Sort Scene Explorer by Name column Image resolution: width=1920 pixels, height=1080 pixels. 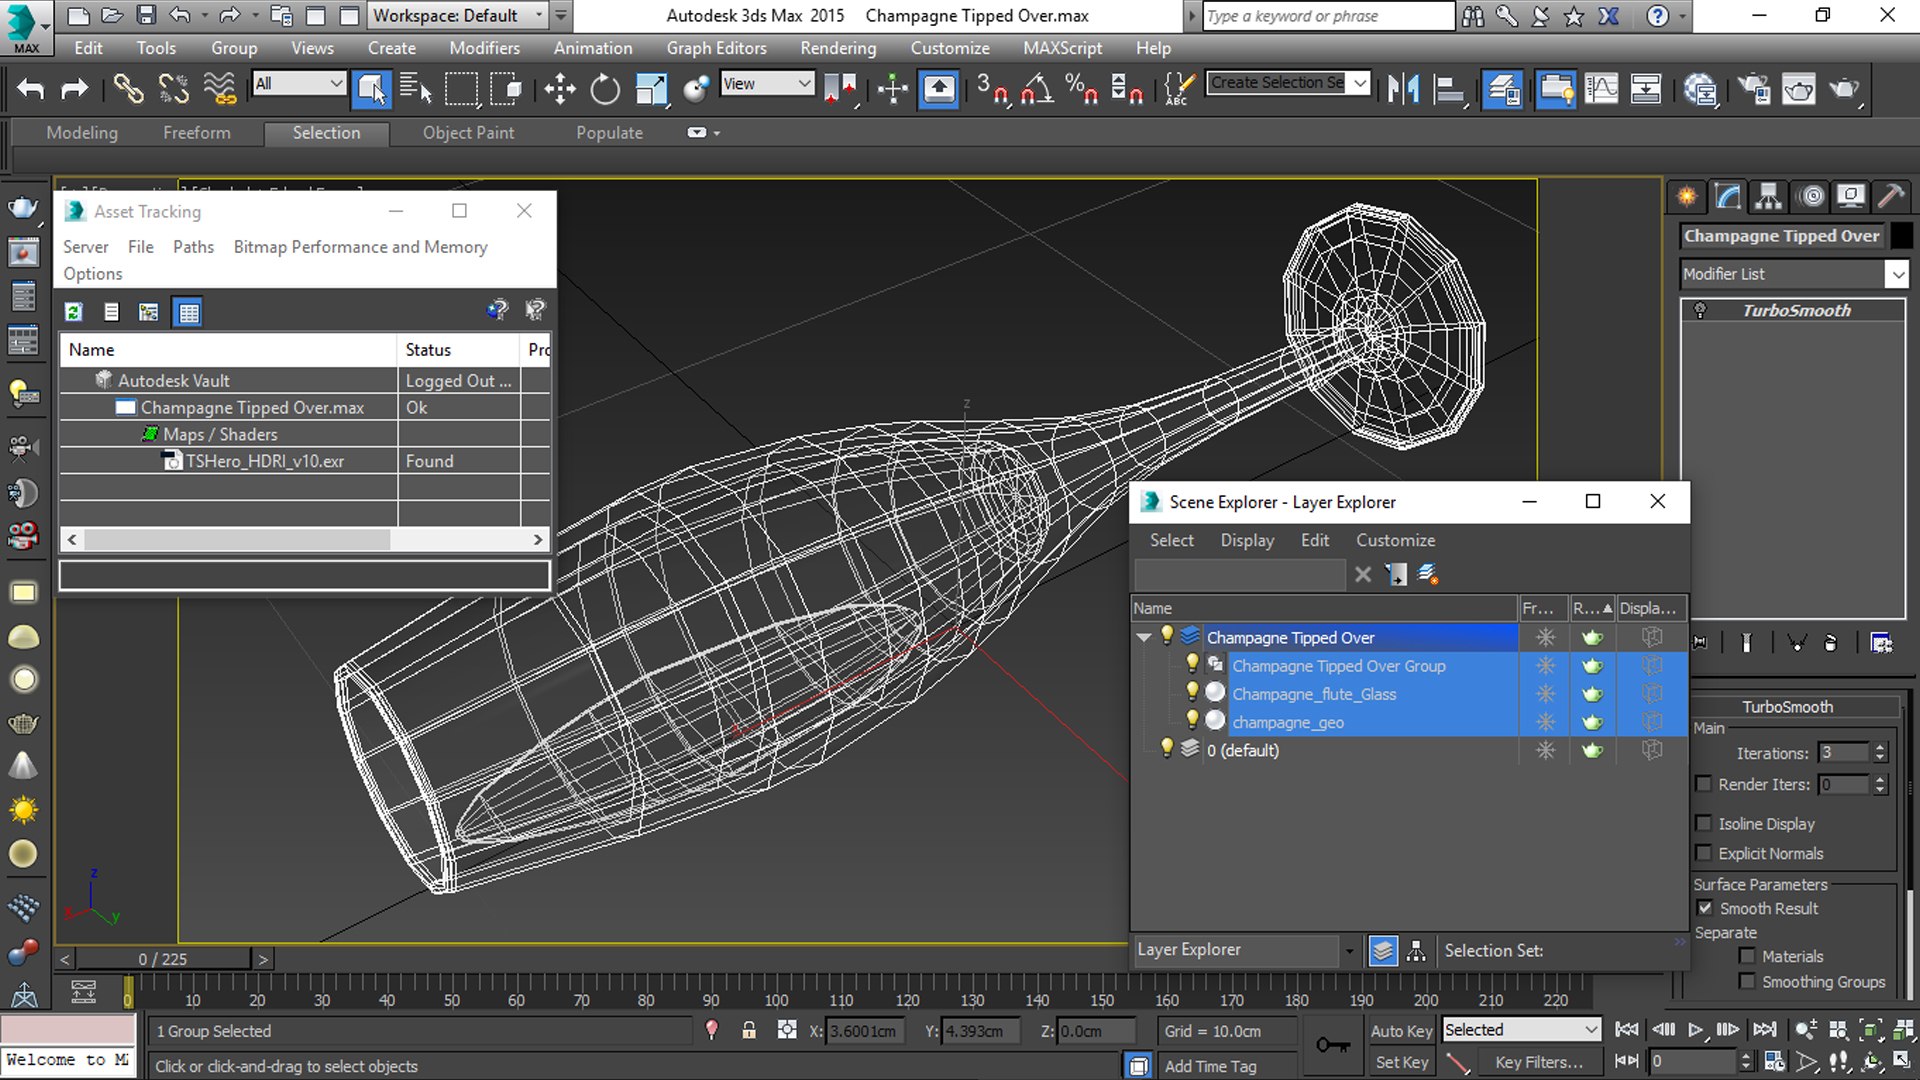click(1324, 608)
